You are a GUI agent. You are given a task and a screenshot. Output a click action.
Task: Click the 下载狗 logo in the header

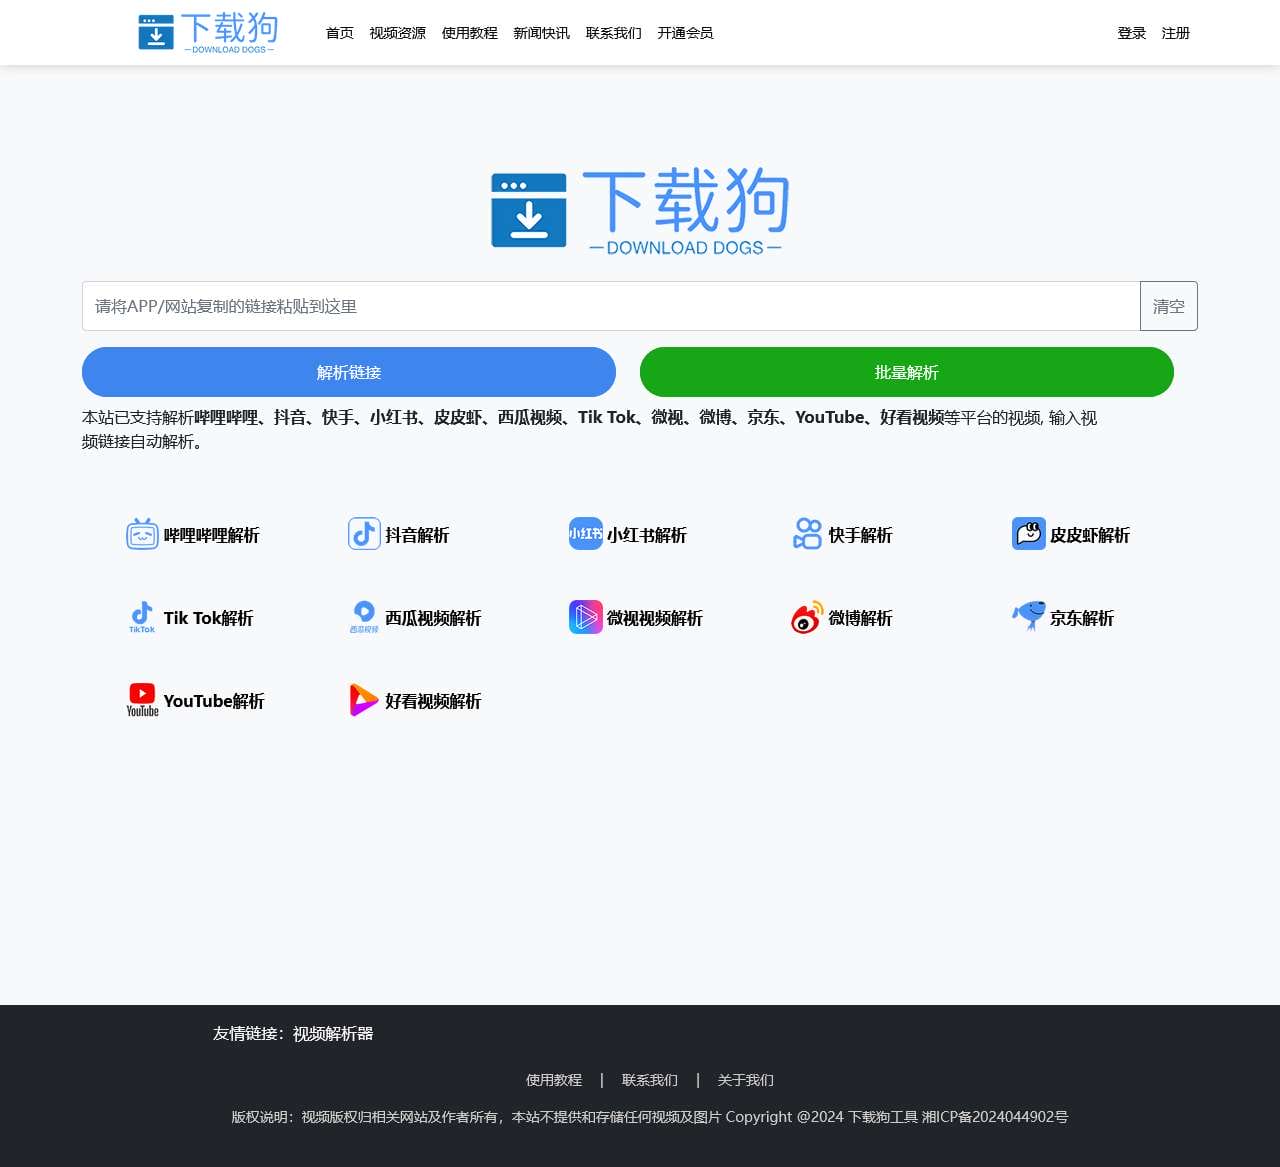(208, 33)
